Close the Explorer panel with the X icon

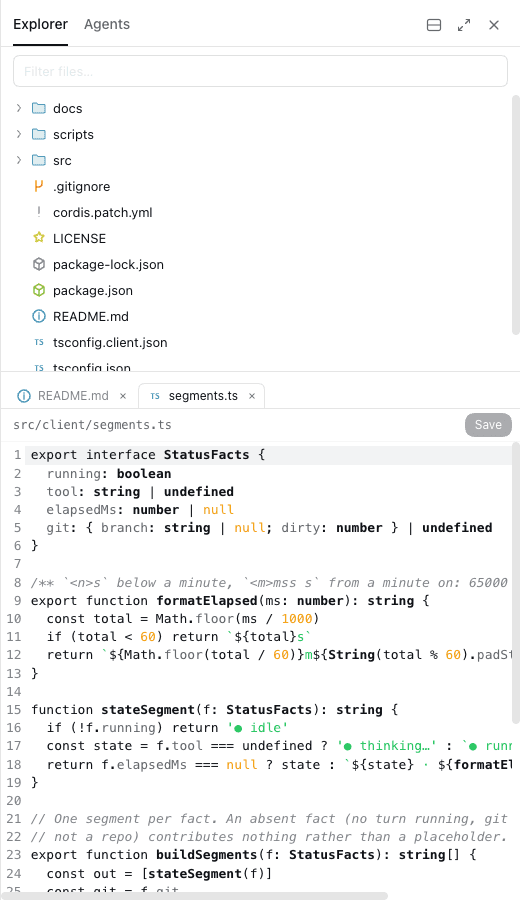coord(494,25)
